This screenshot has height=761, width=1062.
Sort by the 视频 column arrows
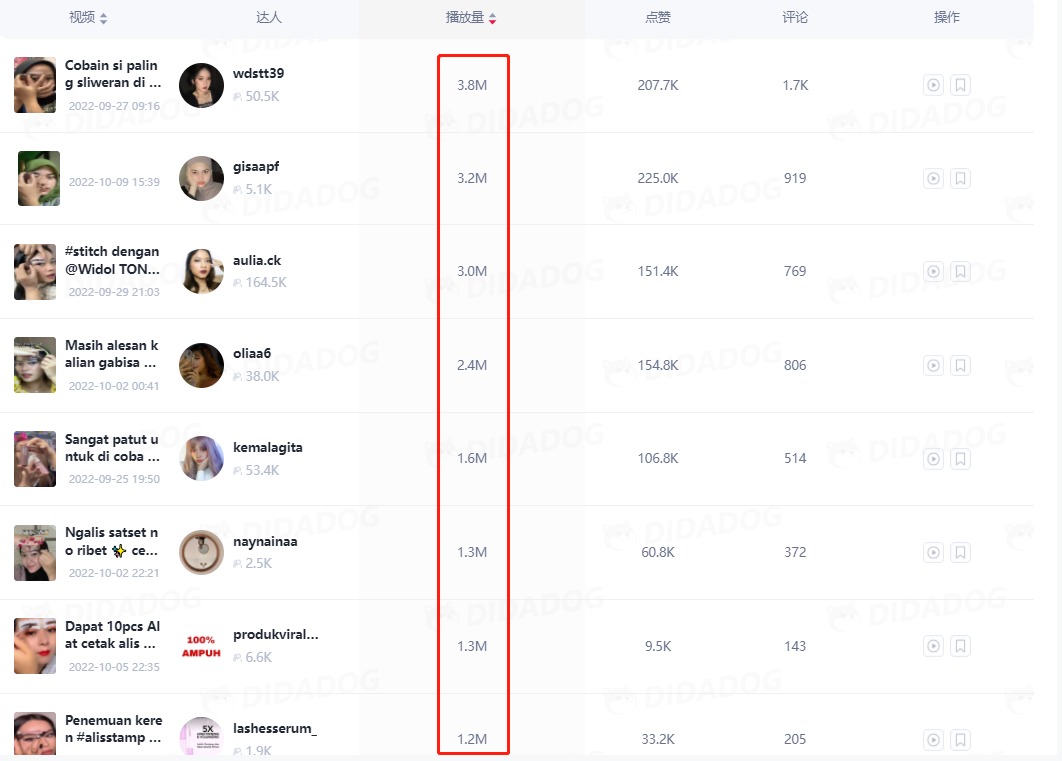click(x=104, y=18)
